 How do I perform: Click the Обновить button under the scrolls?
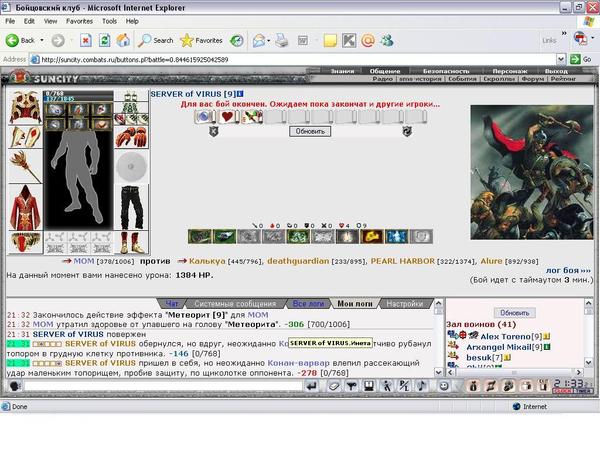point(310,131)
